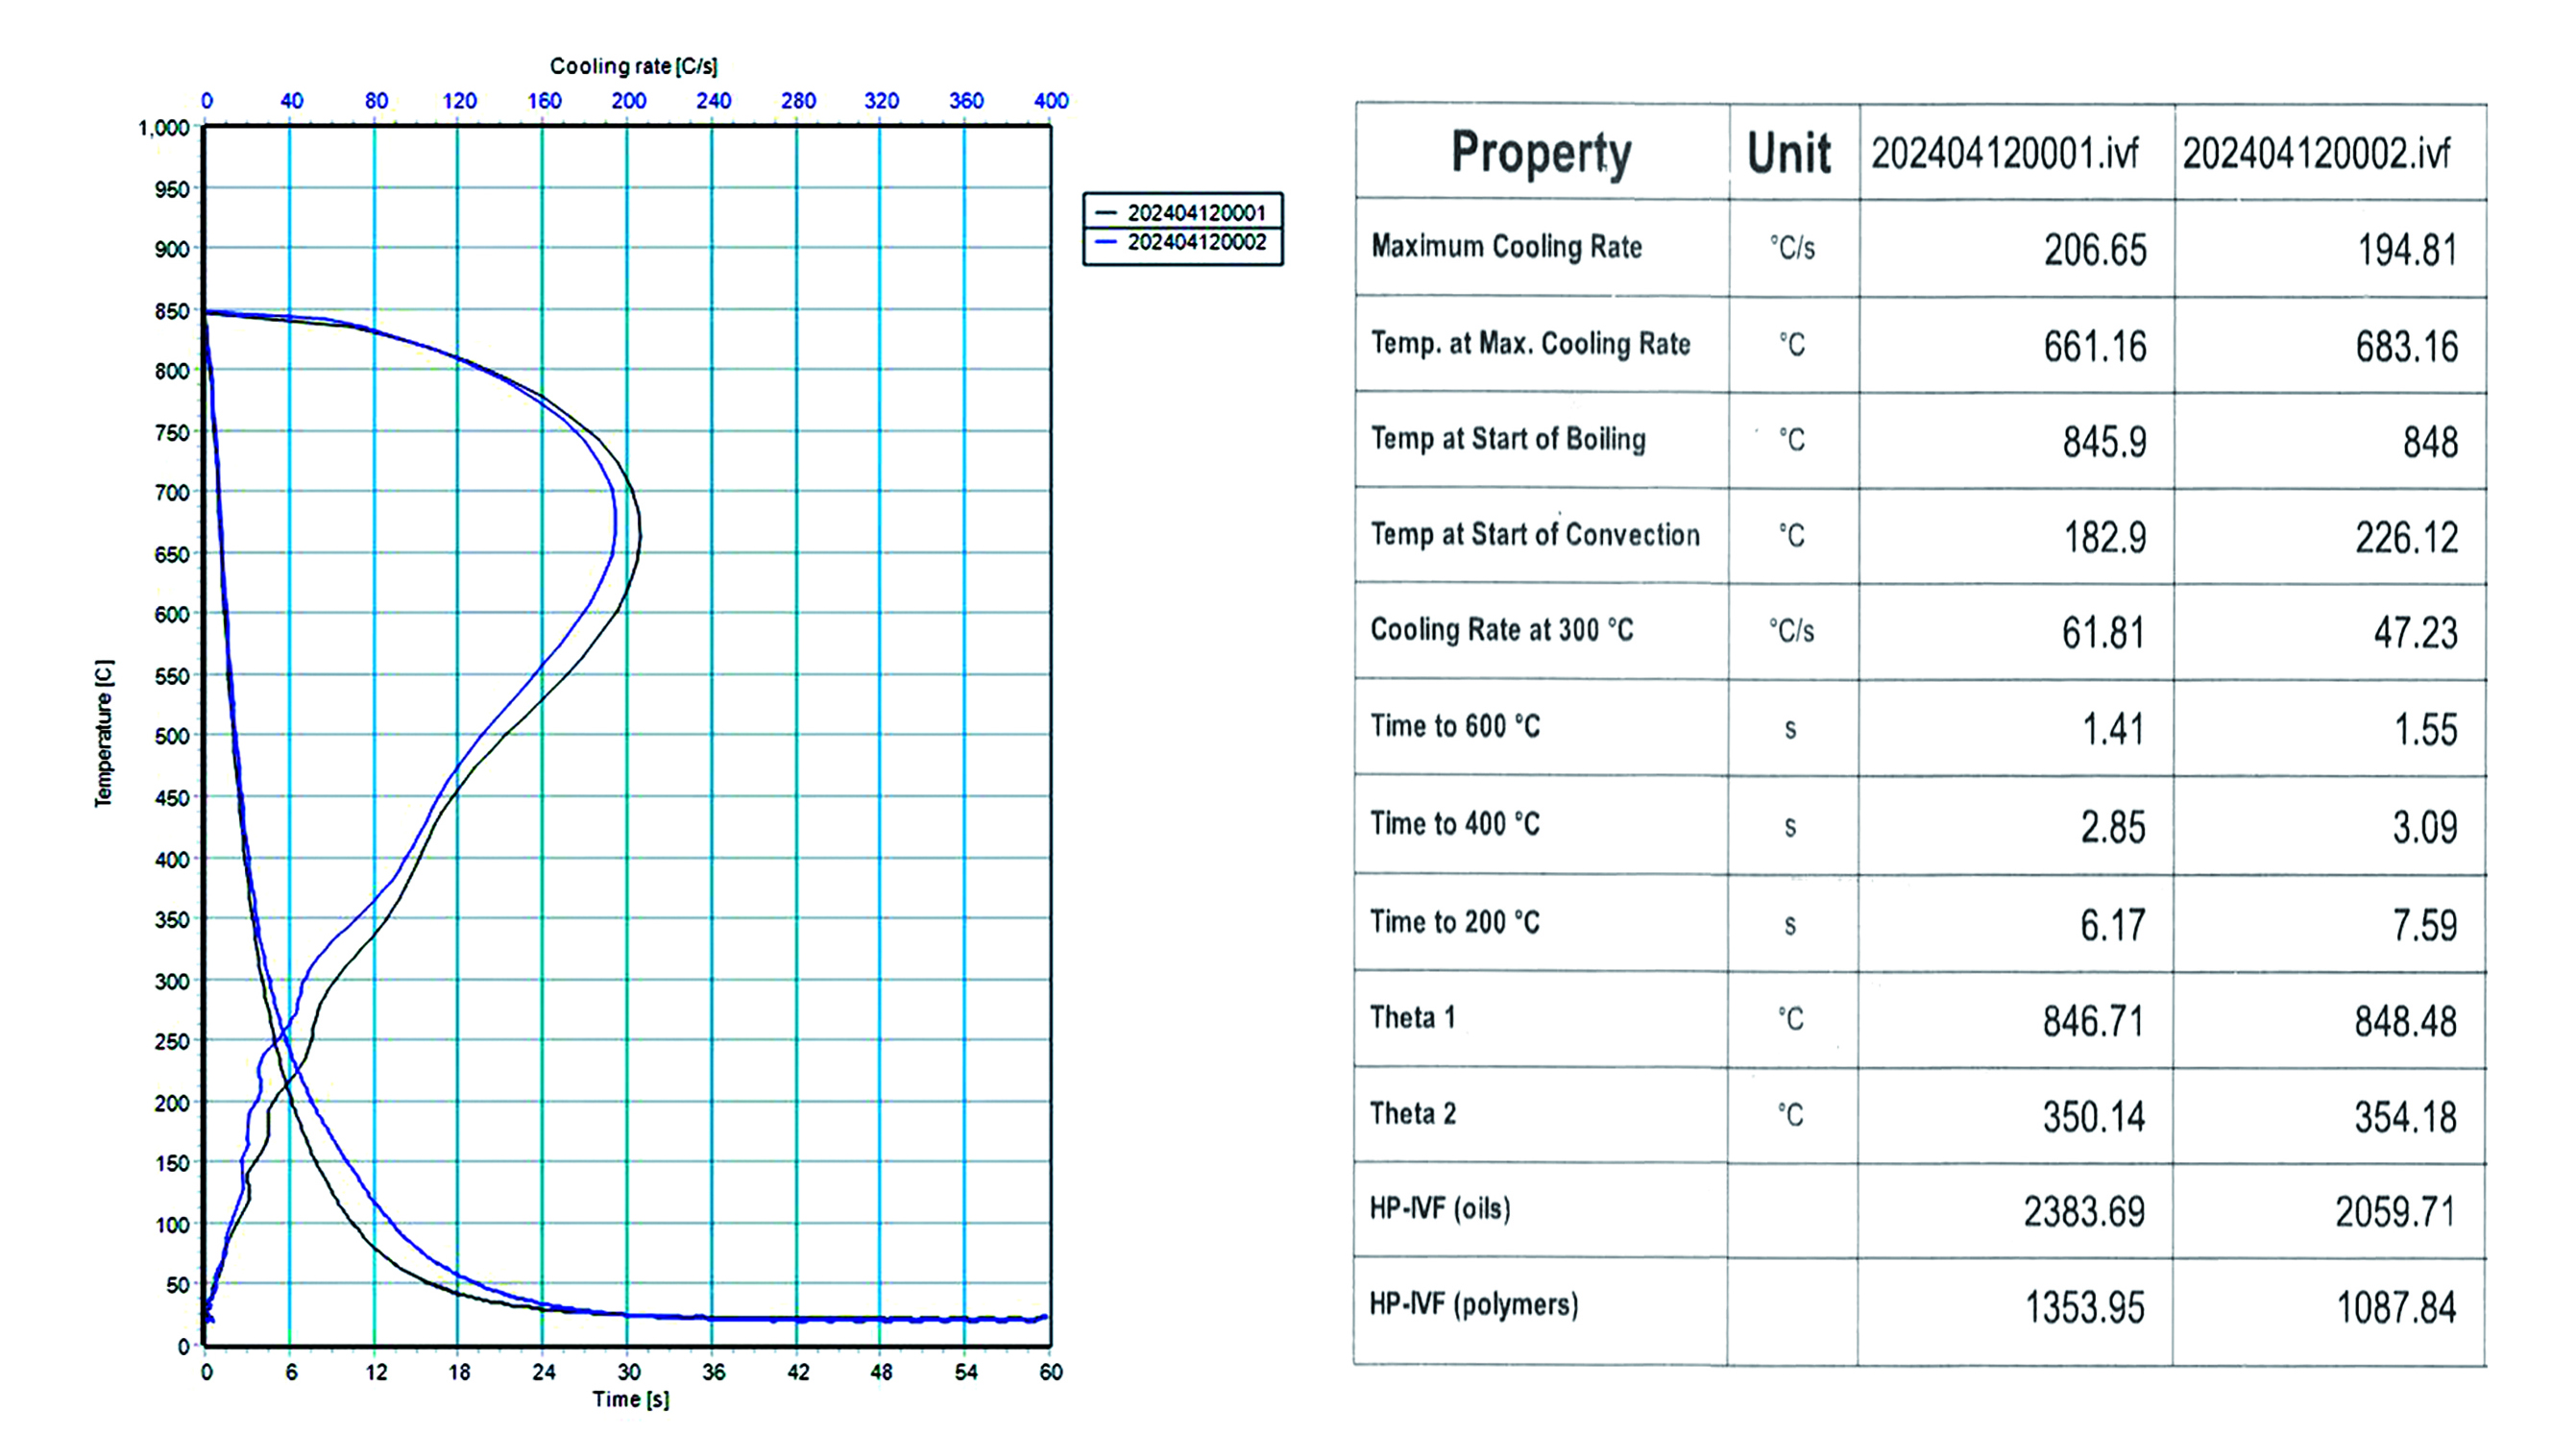Click Temp. at Max. Cooling Rate label
The height and width of the screenshot is (1434, 2576).
(x=1530, y=344)
